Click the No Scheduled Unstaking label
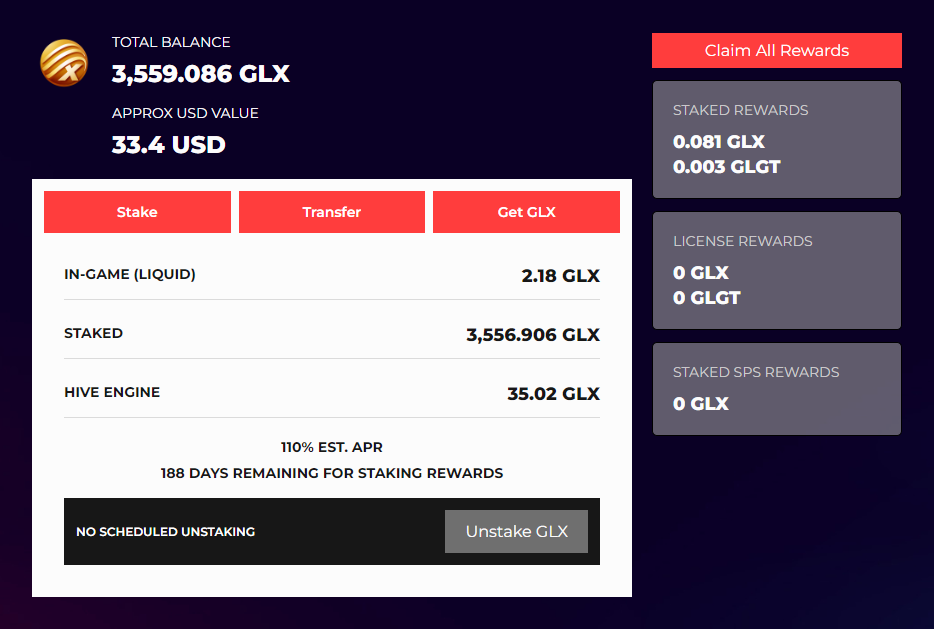The width and height of the screenshot is (934, 629). click(165, 532)
